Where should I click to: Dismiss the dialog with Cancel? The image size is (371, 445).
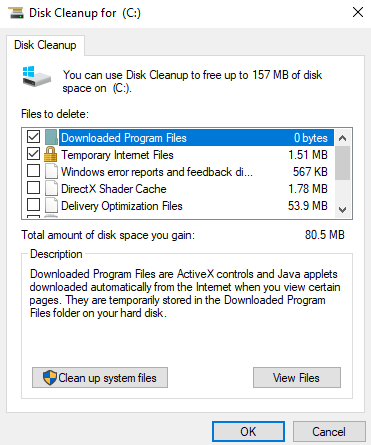point(329,432)
